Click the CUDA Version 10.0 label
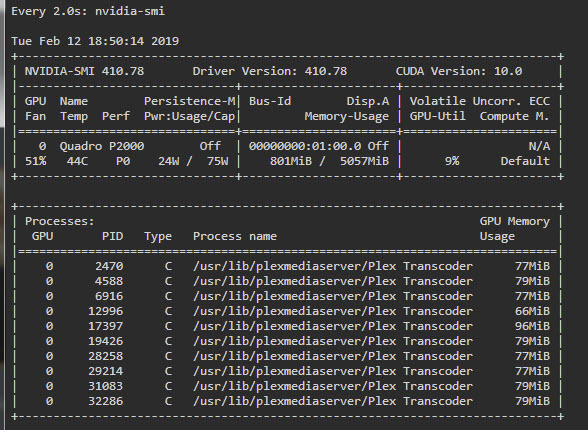Screen dimensions: 588x430 click(459, 71)
